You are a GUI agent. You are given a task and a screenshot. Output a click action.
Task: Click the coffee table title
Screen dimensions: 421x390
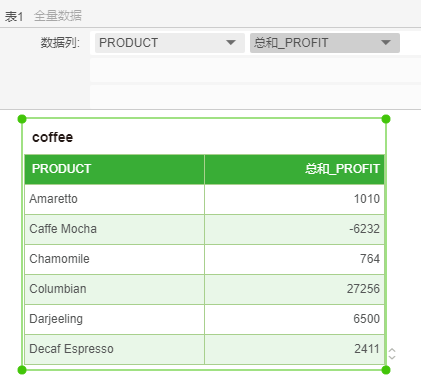click(52, 137)
